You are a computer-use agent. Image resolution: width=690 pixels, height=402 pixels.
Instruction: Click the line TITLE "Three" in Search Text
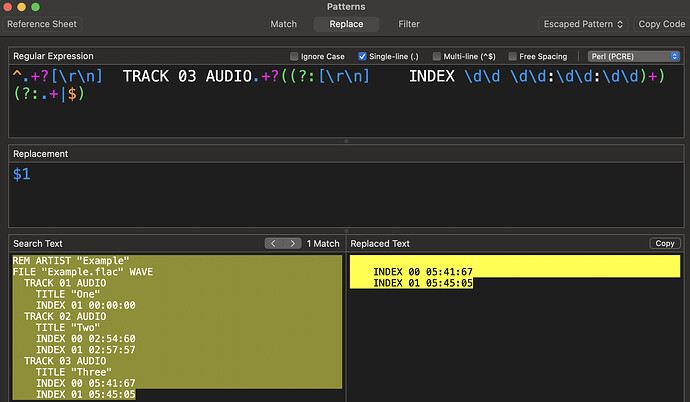pyautogui.click(x=73, y=372)
